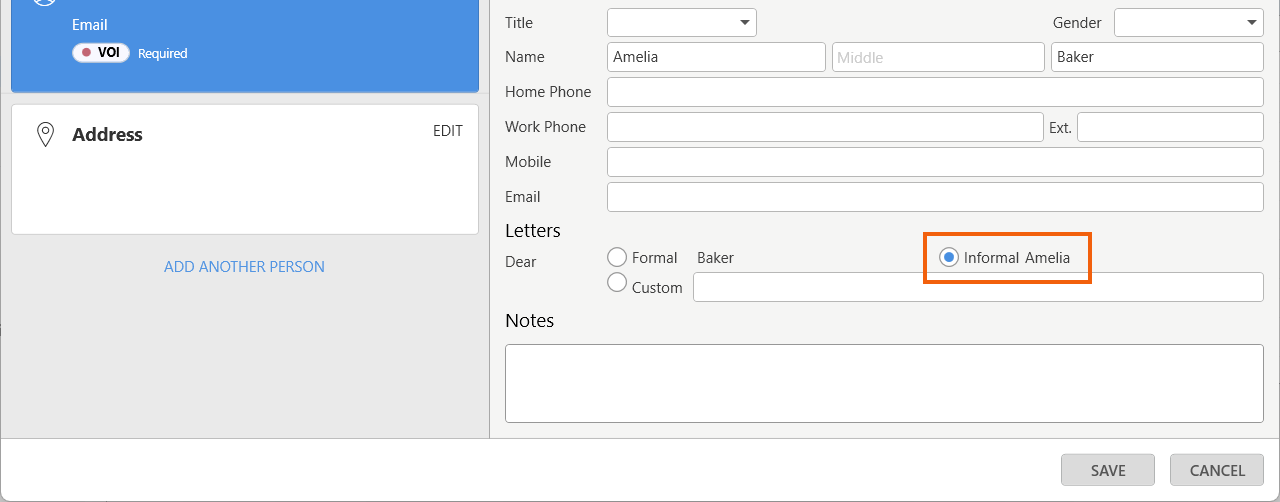Select the Informal Amelia radio button
The image size is (1280, 502).
(948, 258)
